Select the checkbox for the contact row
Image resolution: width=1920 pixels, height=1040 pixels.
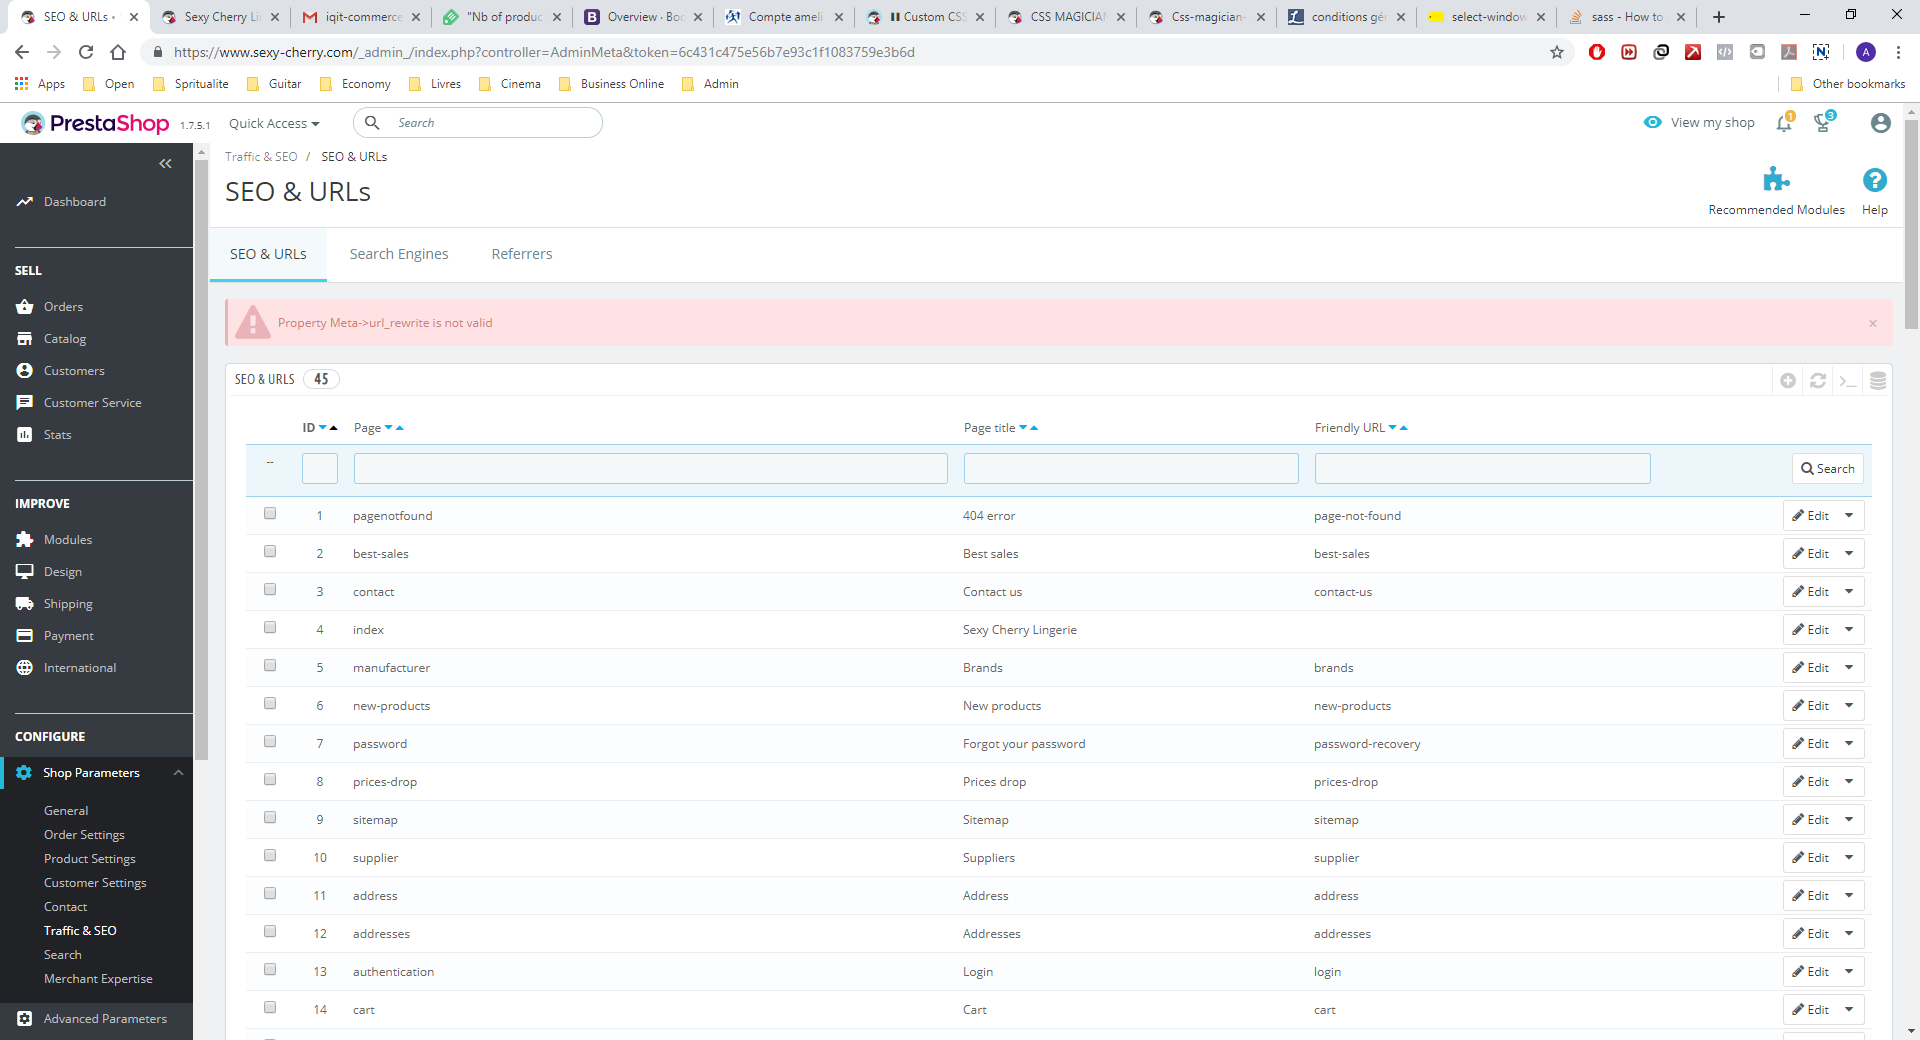270,590
